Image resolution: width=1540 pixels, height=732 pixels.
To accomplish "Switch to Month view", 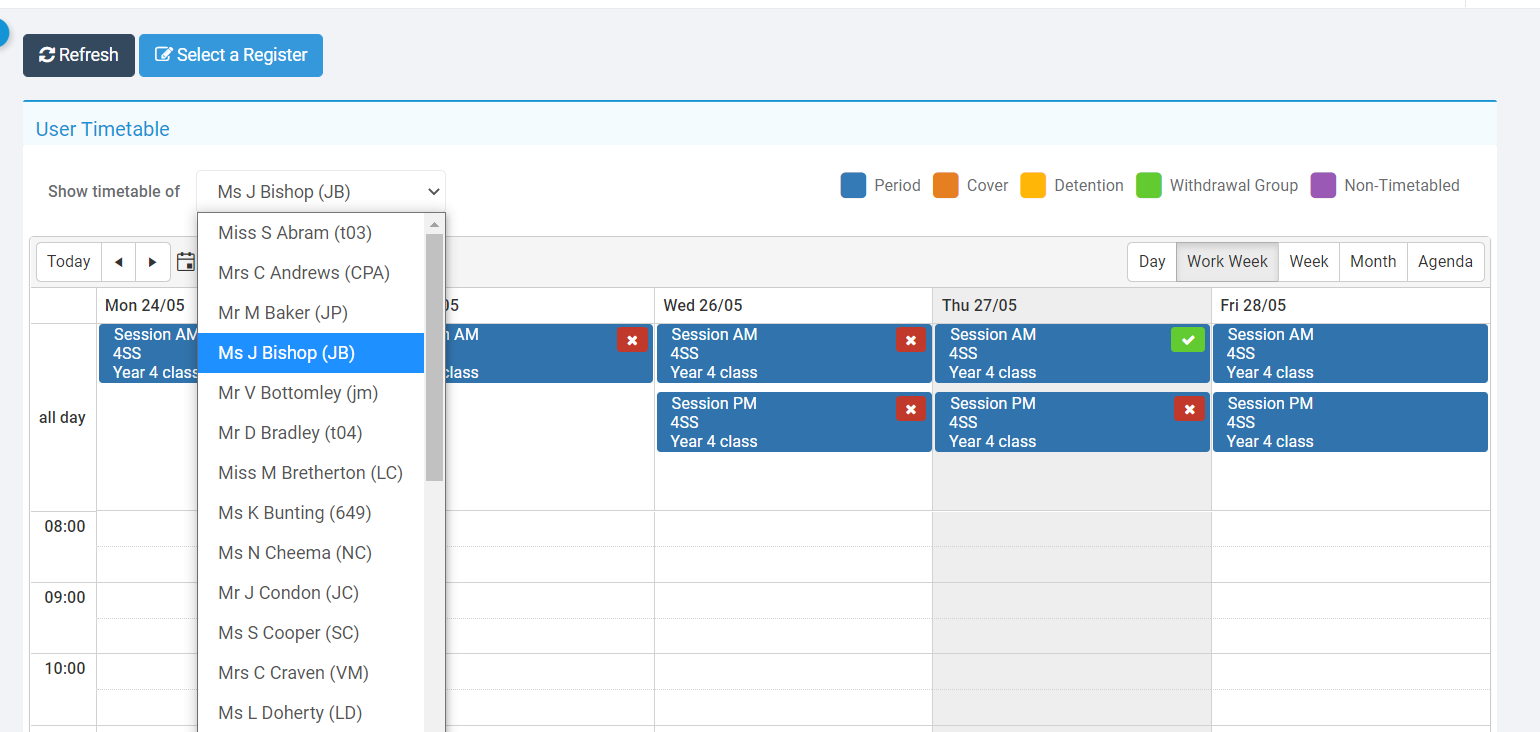I will pos(1372,262).
